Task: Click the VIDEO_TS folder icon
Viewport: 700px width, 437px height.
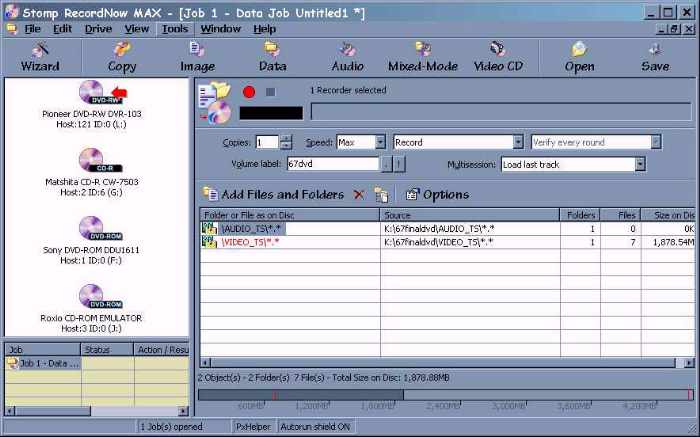Action: coord(209,242)
